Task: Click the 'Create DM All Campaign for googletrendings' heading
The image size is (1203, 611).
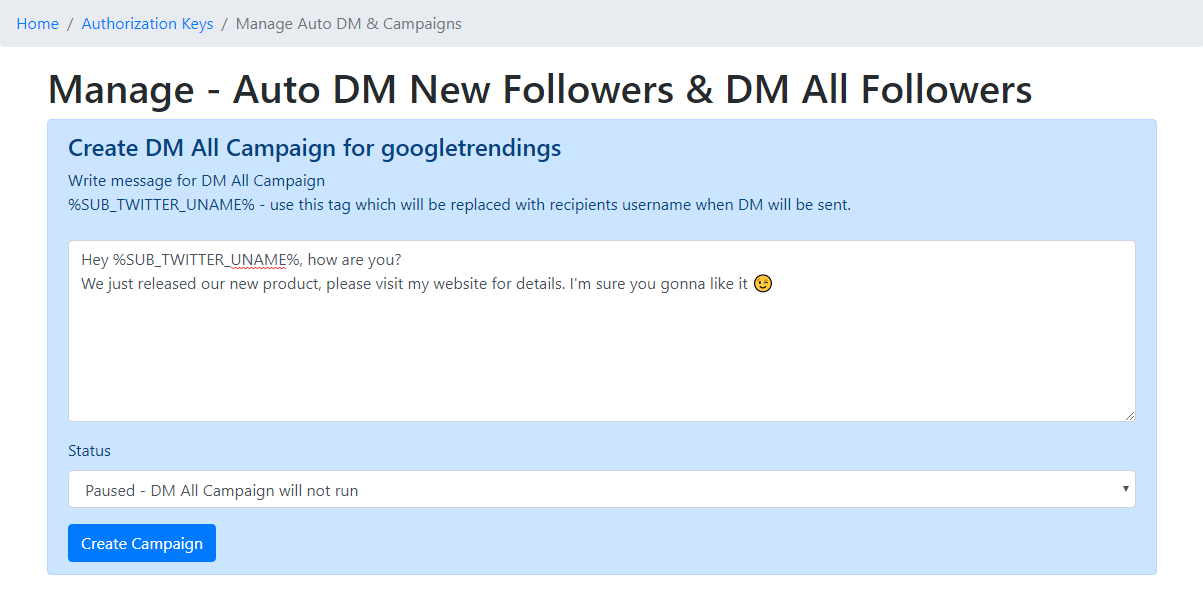Action: (x=315, y=148)
